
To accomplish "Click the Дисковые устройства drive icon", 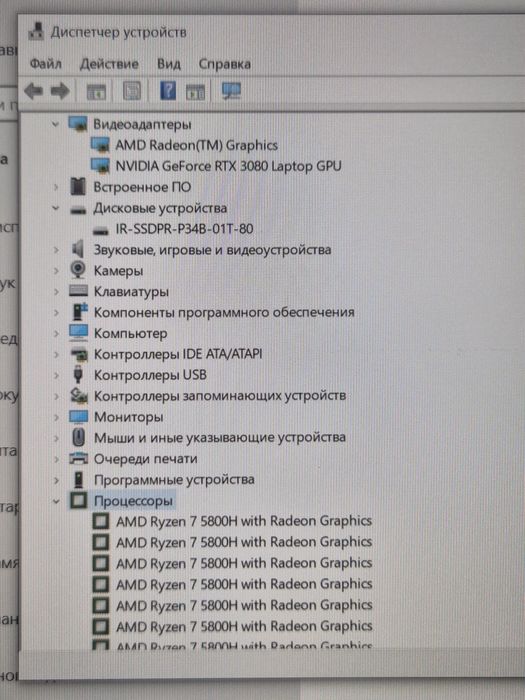I will click(79, 209).
